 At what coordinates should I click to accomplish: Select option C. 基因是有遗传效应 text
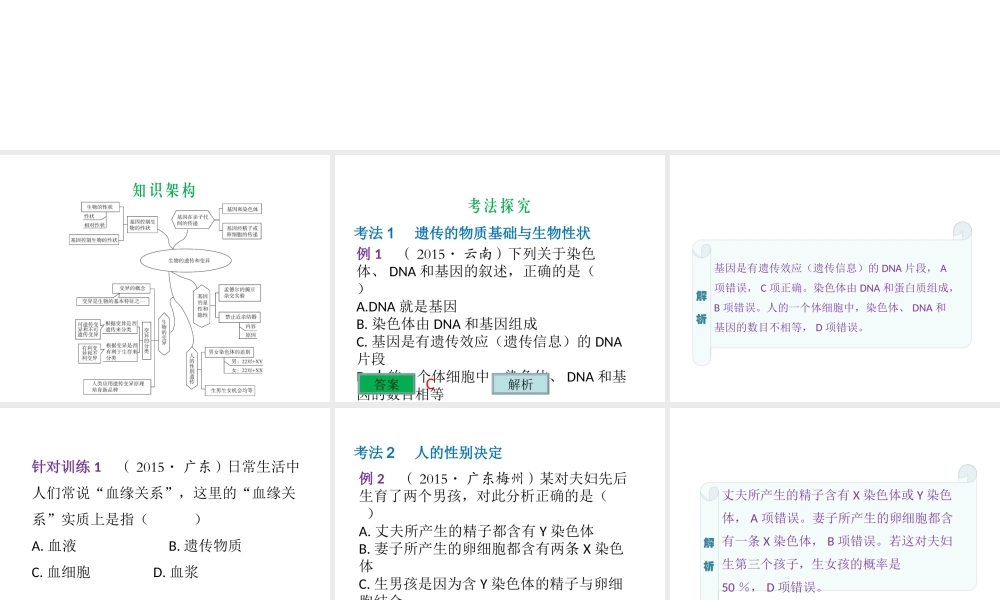click(489, 350)
